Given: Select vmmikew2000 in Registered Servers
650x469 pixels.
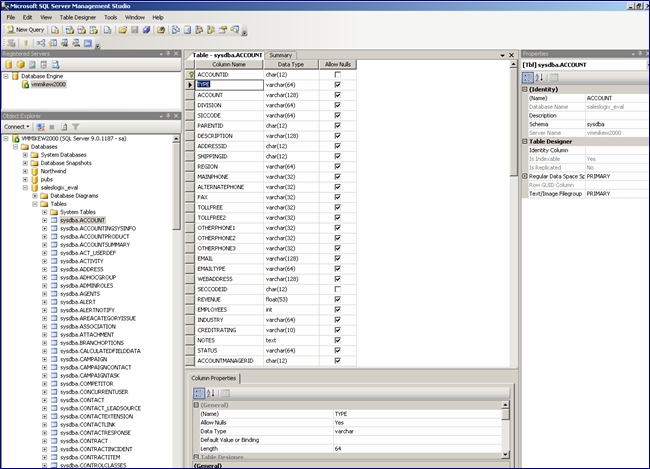Looking at the screenshot, I should tap(48, 84).
